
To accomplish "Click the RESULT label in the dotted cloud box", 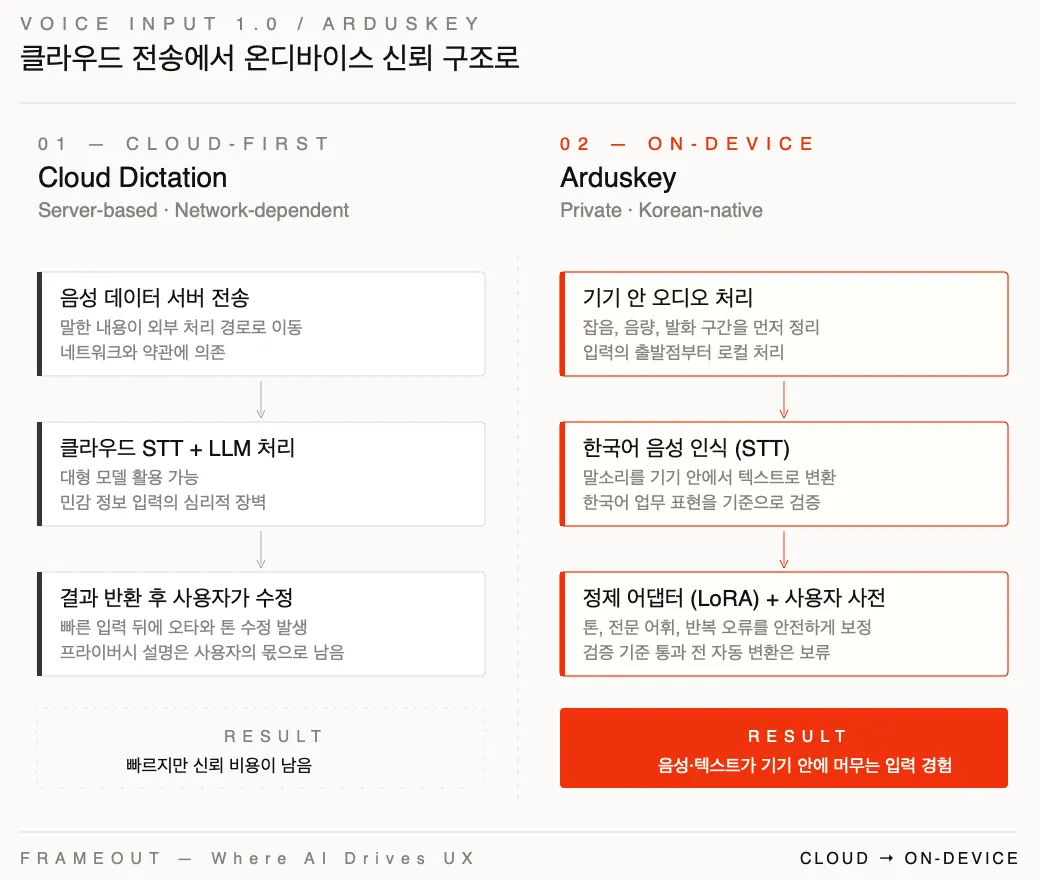I will click(273, 737).
